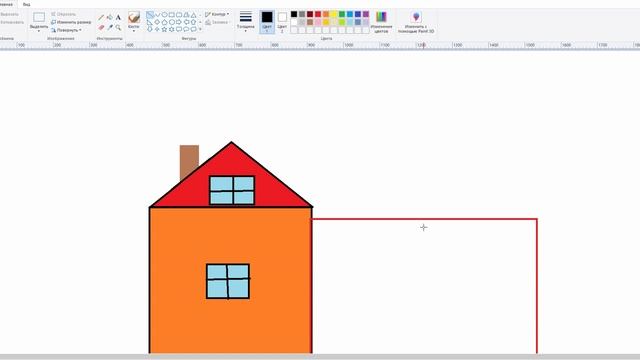Choose the Line shape in the shapes gallery

150,15
